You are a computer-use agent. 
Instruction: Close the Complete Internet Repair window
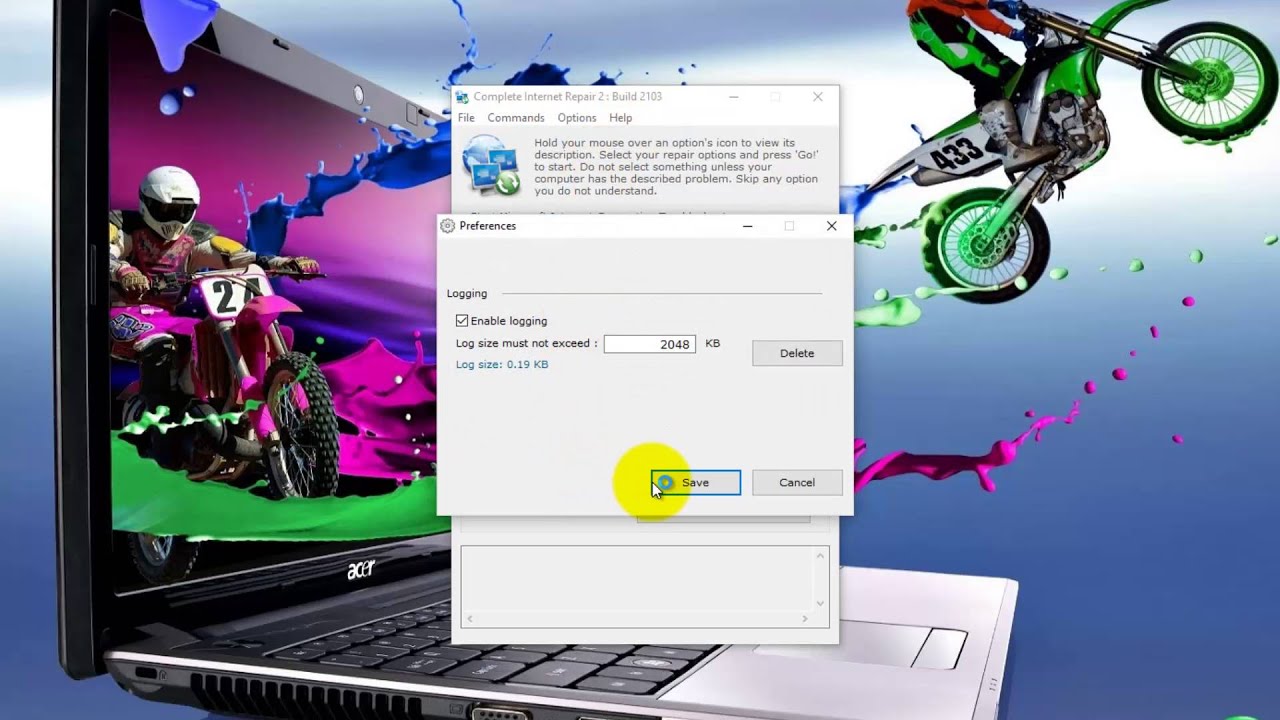coord(818,97)
